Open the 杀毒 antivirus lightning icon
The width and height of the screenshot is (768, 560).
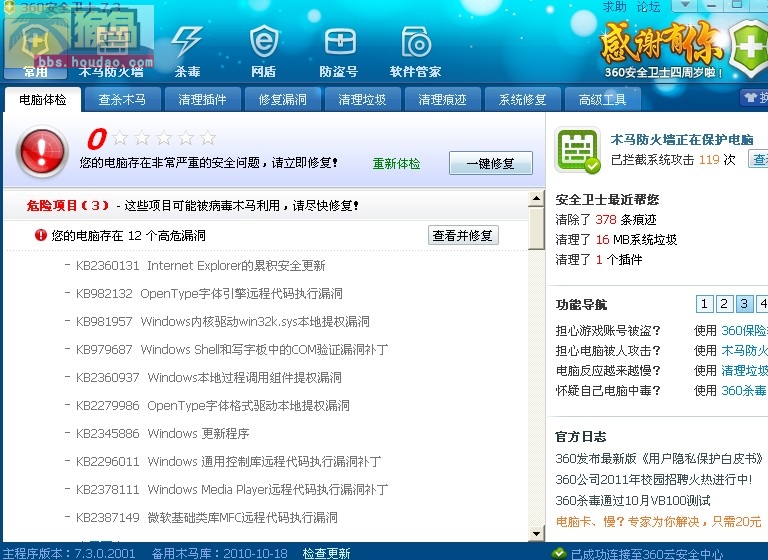tap(187, 50)
